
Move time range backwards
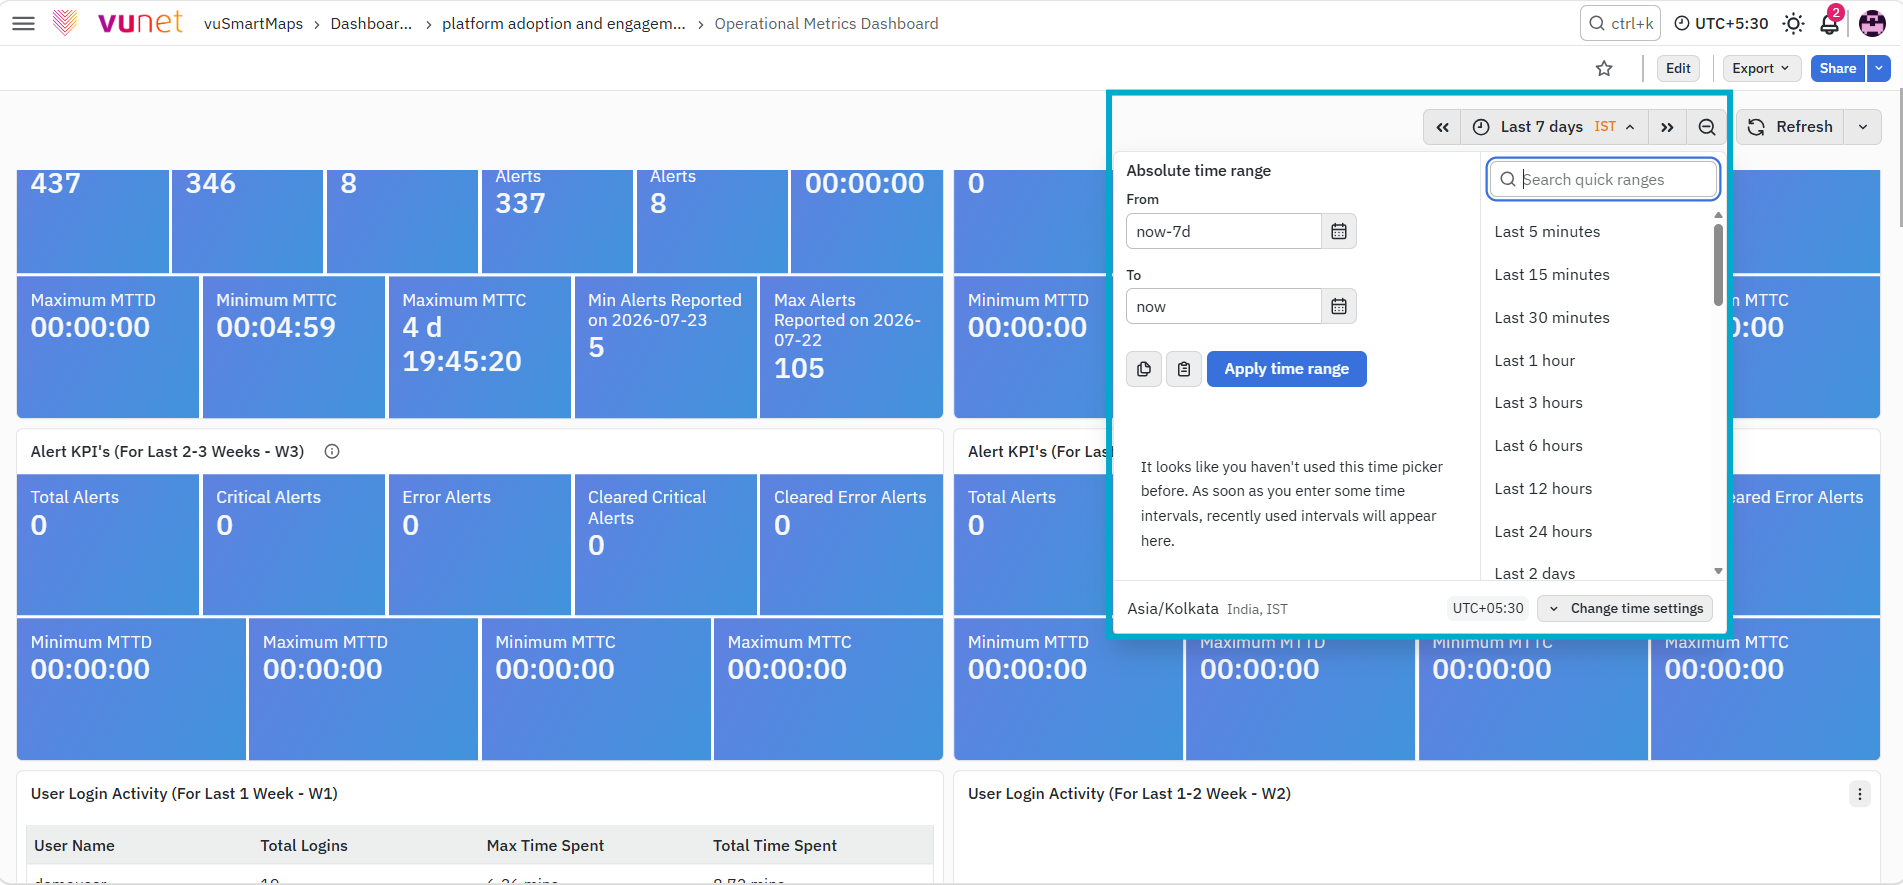coord(1442,127)
